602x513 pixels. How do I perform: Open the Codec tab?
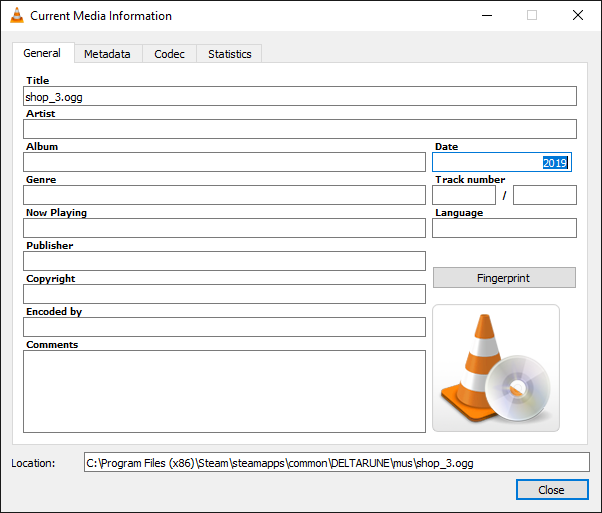click(169, 54)
